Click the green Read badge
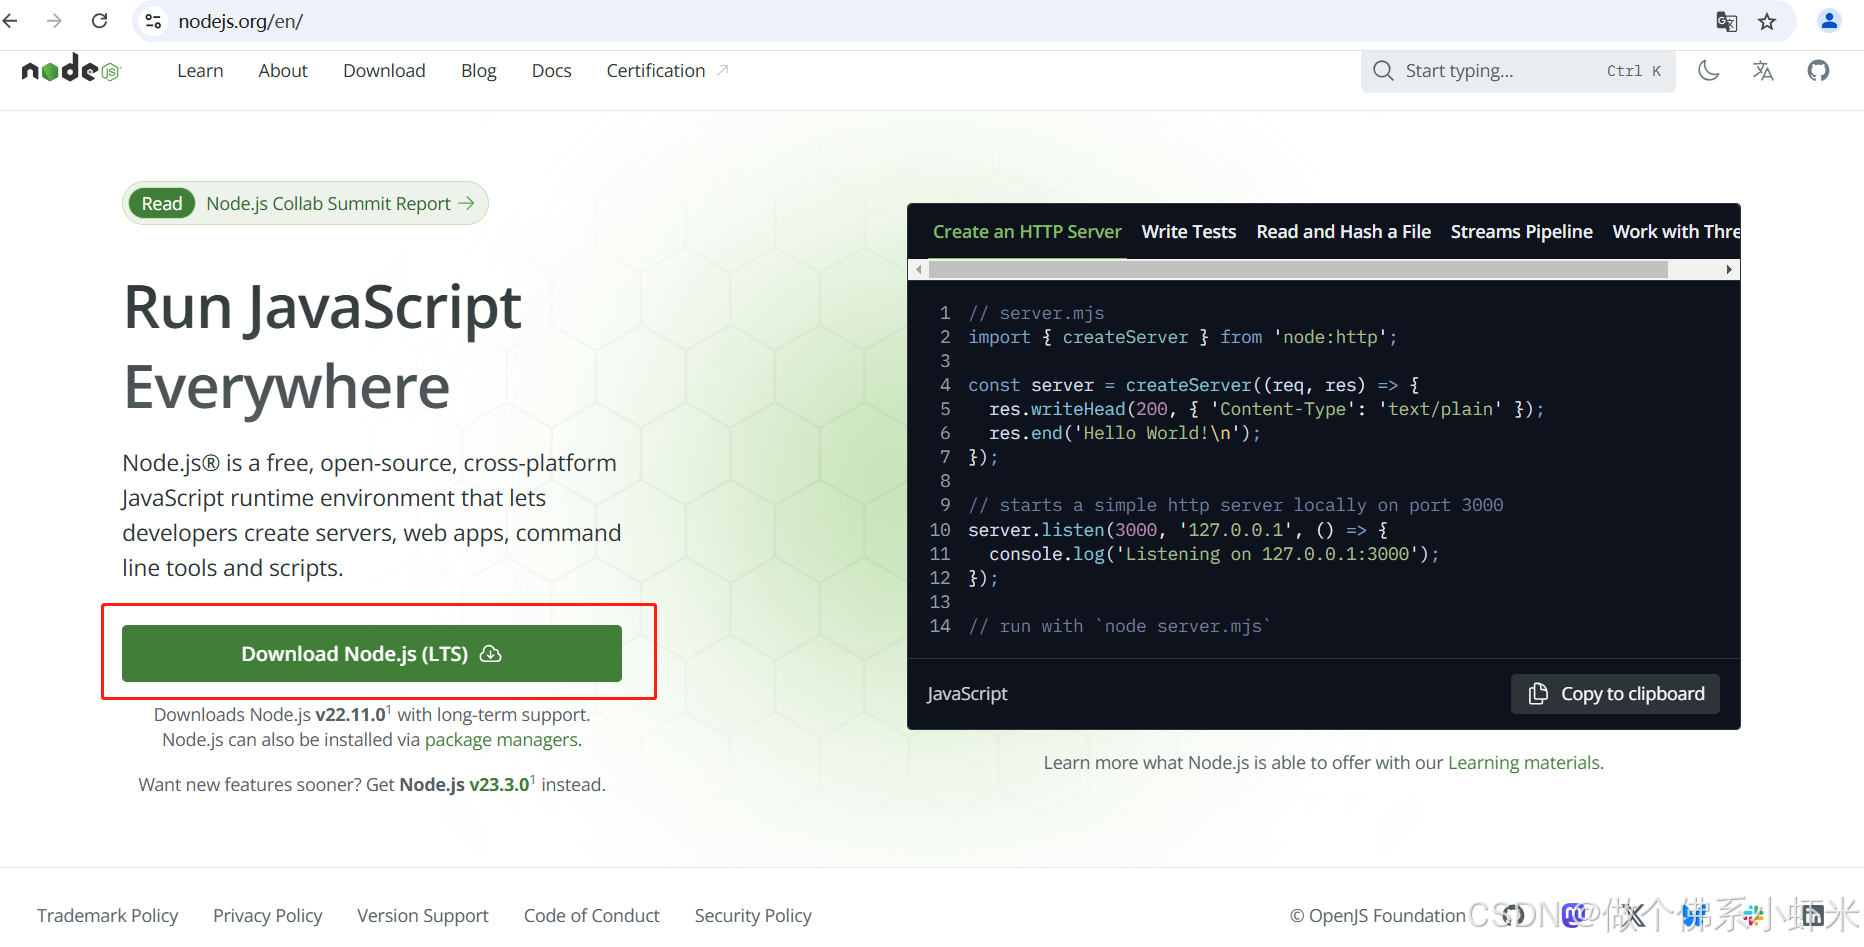 (x=162, y=203)
